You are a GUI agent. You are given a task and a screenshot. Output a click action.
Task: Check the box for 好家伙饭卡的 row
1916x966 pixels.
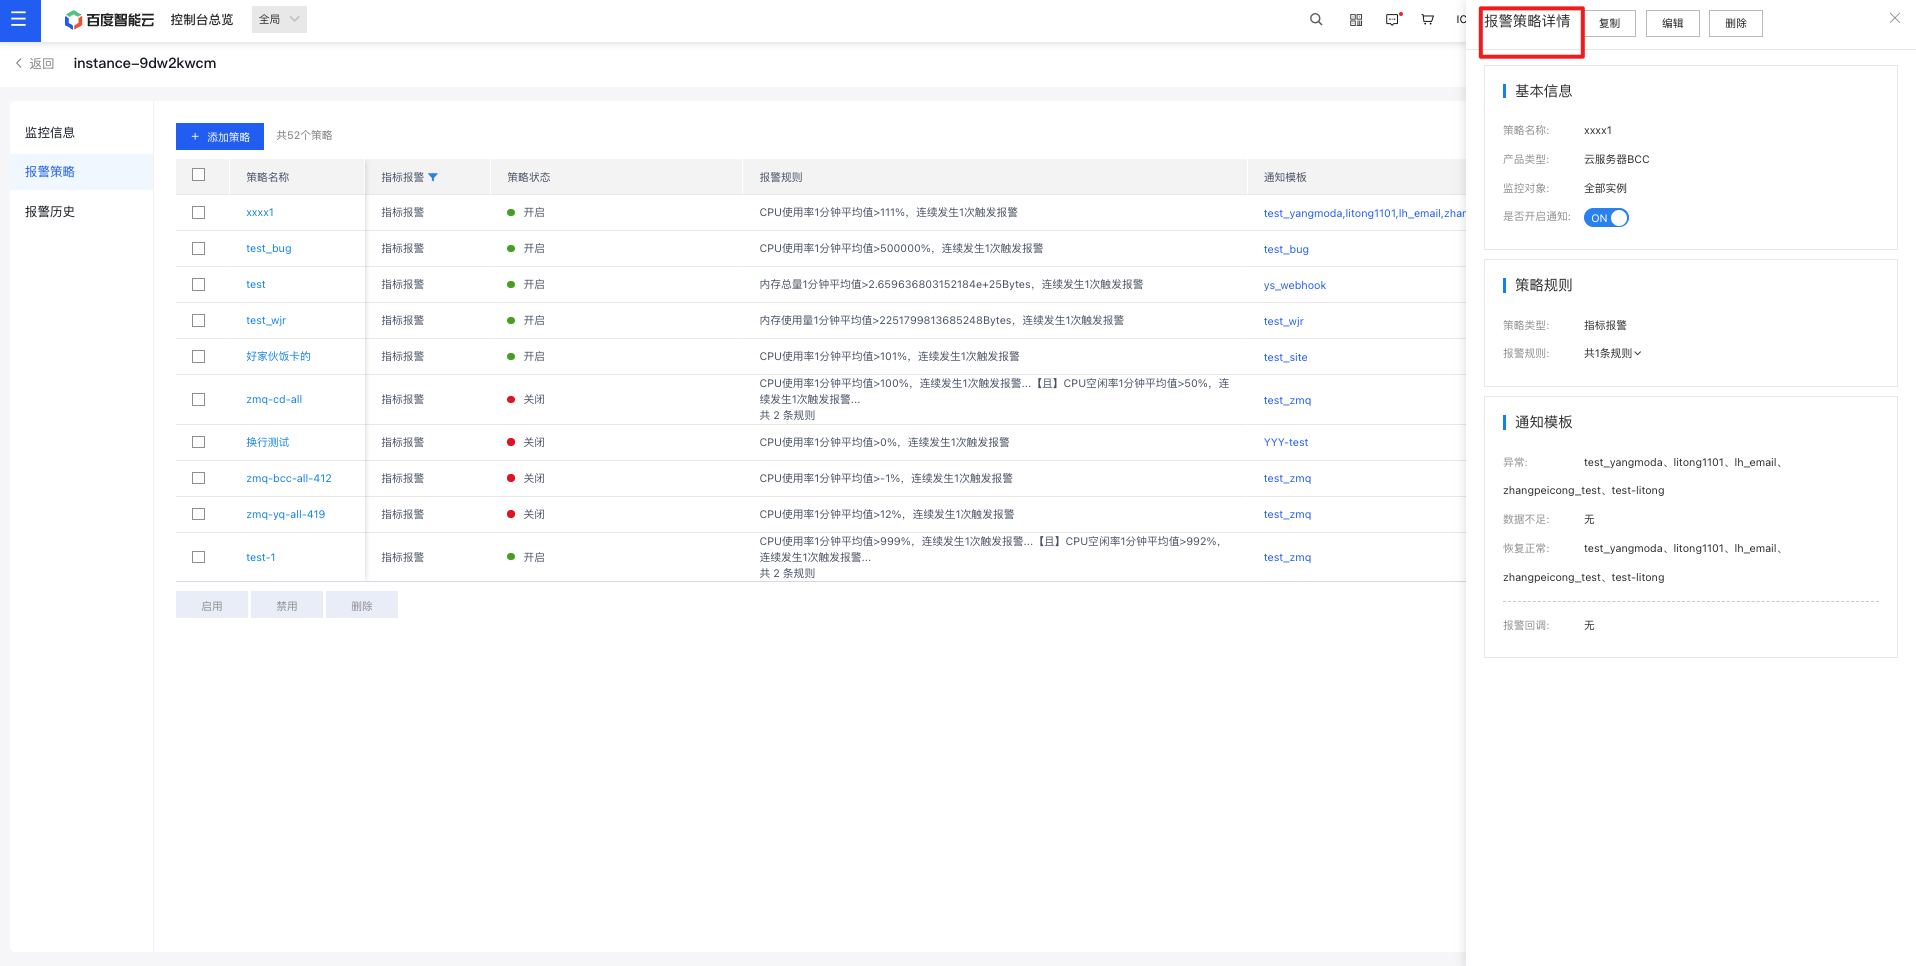(x=198, y=357)
